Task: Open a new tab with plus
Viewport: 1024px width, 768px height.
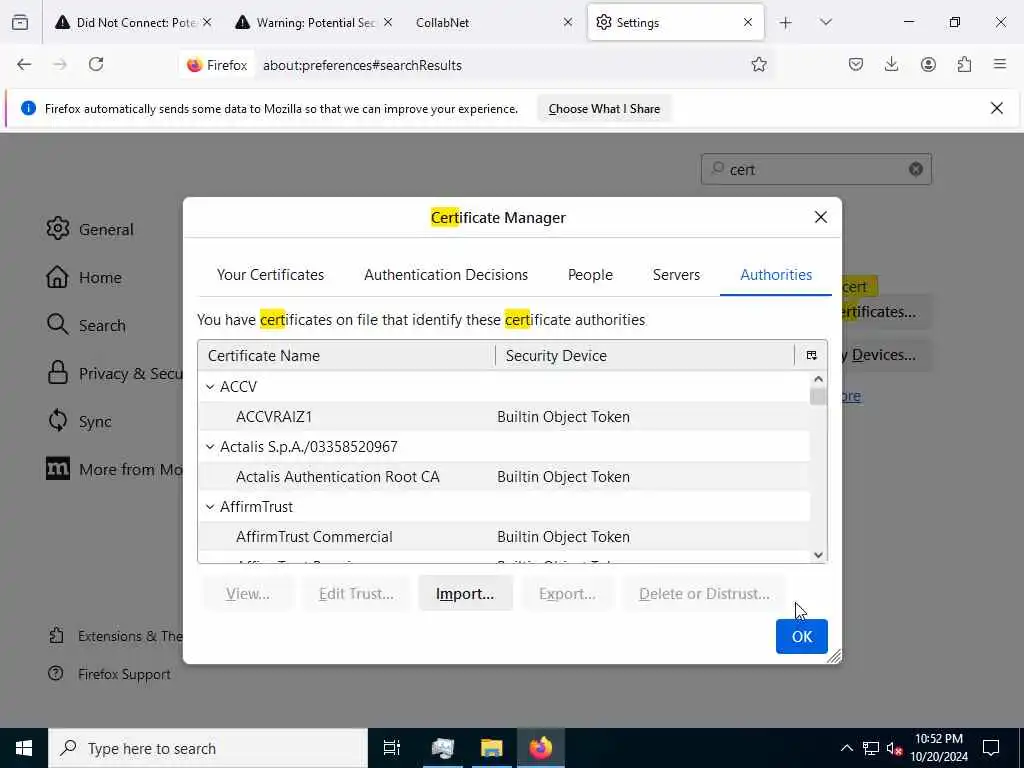Action: (x=786, y=23)
